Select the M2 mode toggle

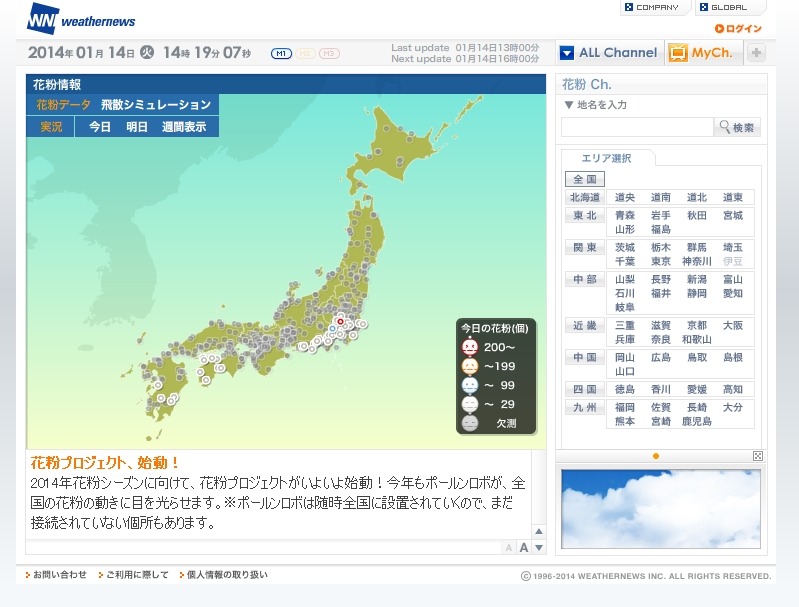305,53
